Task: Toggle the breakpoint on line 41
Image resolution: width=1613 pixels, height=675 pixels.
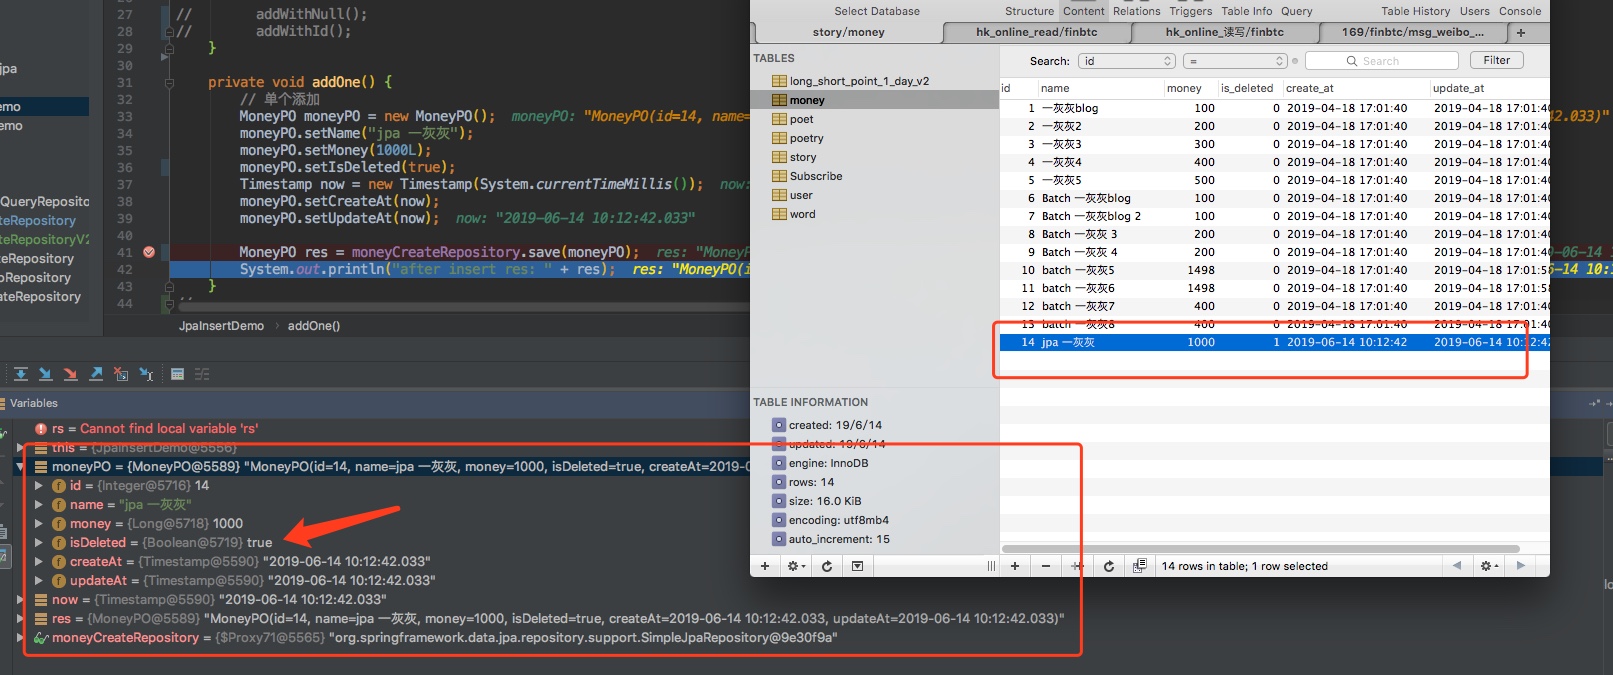Action: (x=149, y=252)
